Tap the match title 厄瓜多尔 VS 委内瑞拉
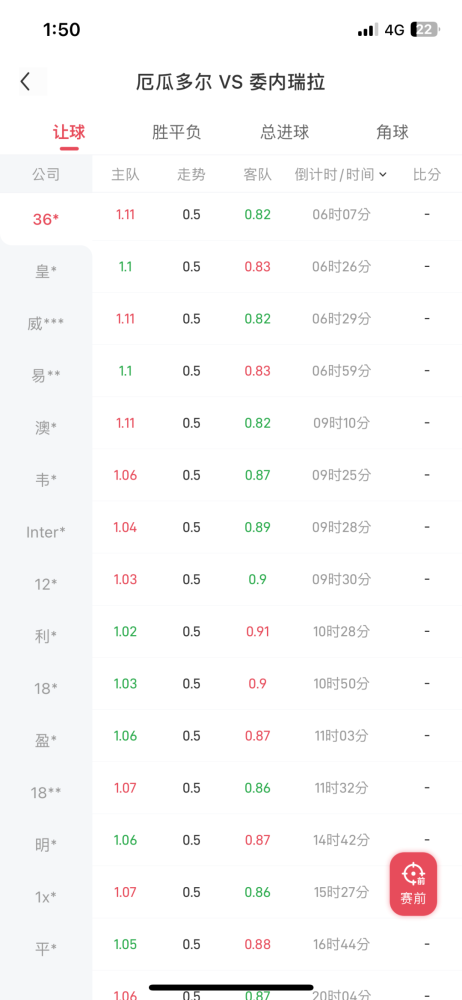The height and width of the screenshot is (1000, 462). click(231, 82)
